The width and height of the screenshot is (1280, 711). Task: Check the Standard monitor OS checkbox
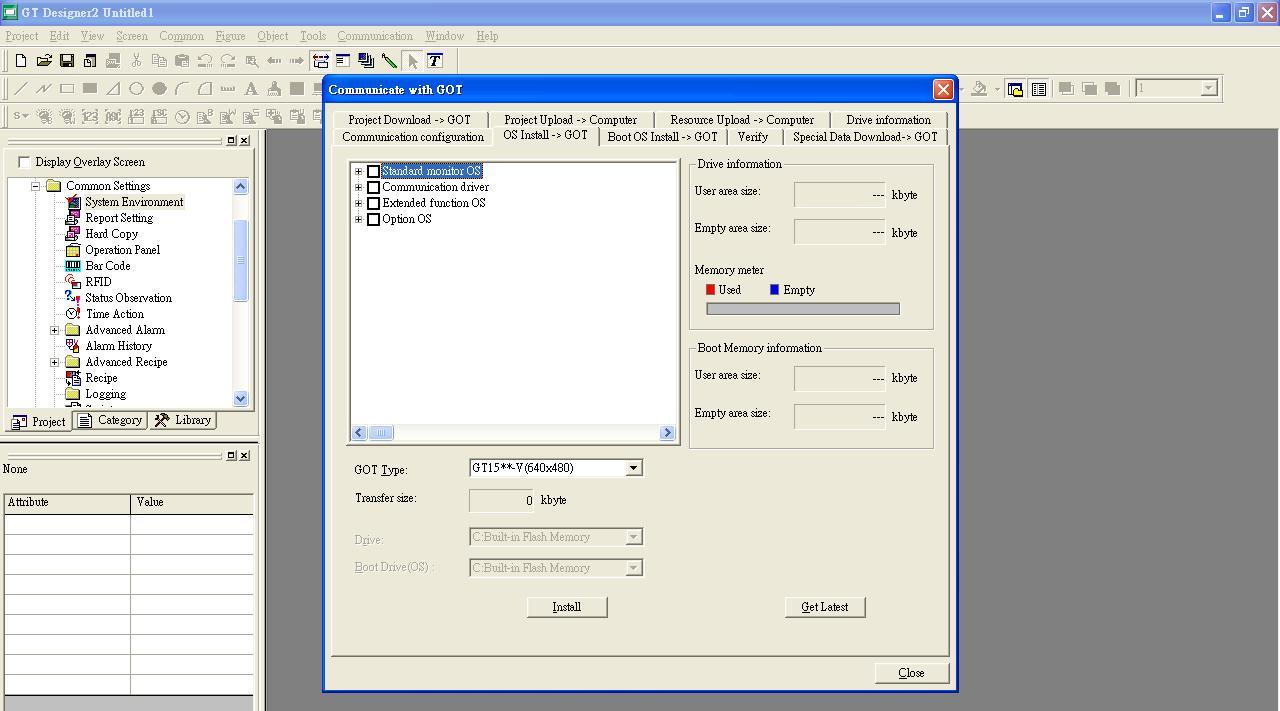coord(374,171)
